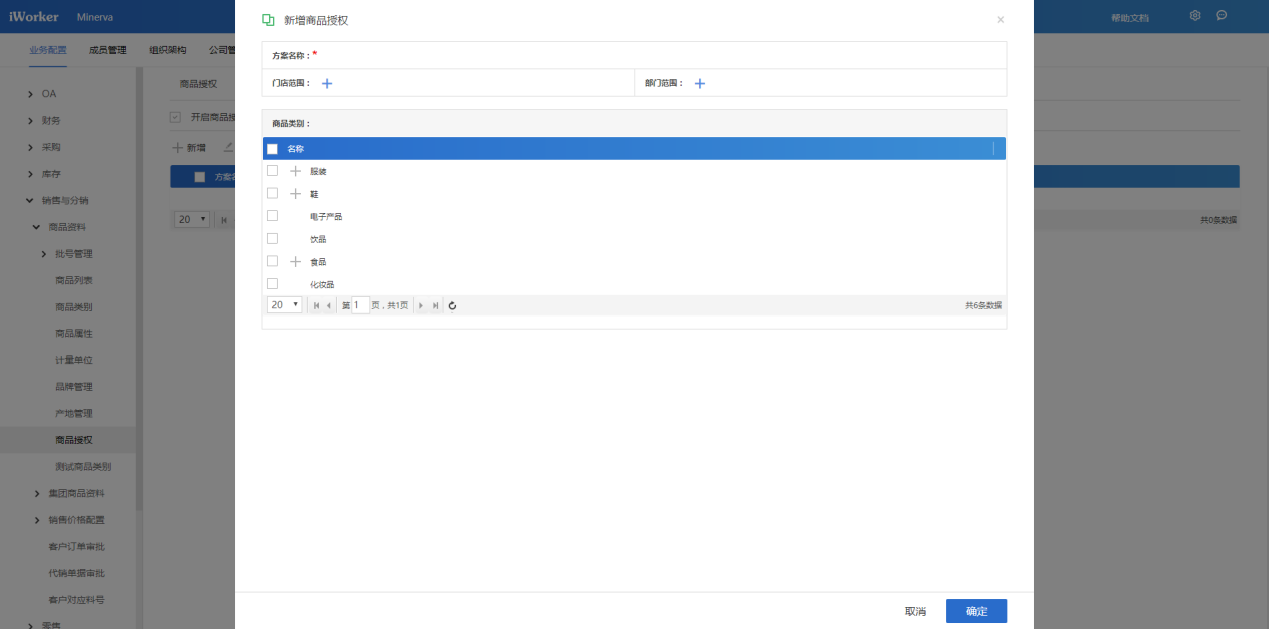Open the page size dropdown in dialog

pyautogui.click(x=284, y=305)
